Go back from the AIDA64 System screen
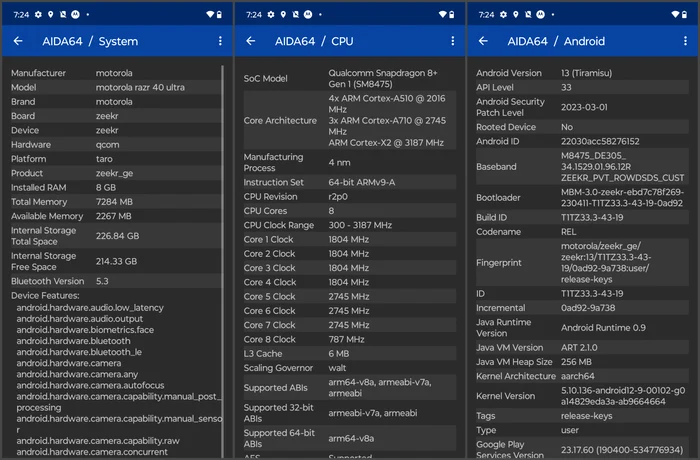The height and width of the screenshot is (460, 700). [x=18, y=41]
